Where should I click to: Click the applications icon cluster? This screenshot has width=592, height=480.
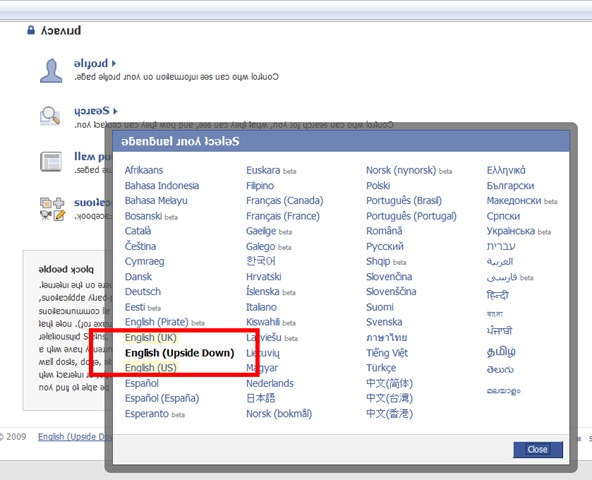click(x=52, y=209)
